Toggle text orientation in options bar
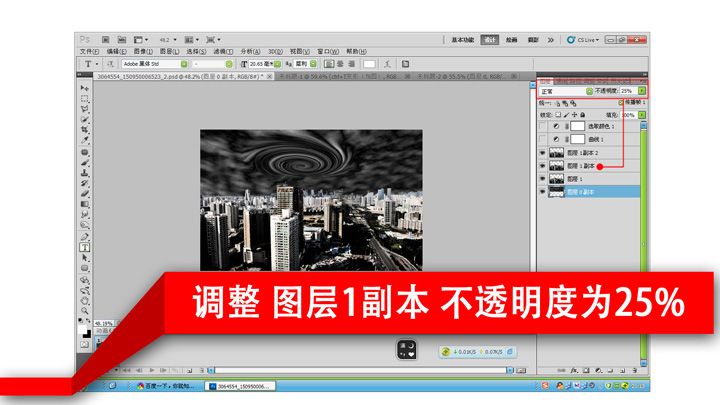 110,64
